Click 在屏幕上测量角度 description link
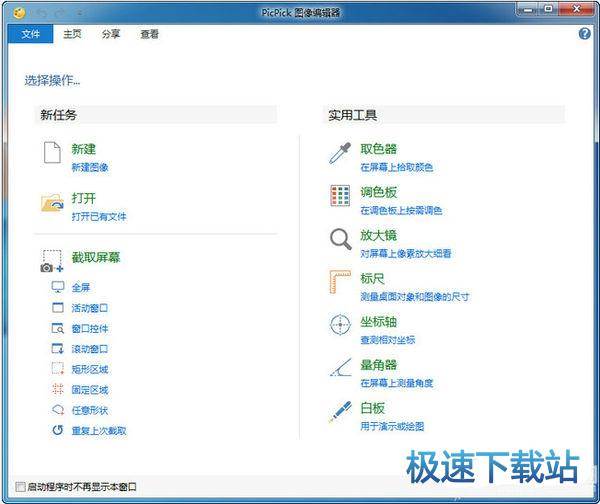Viewport: 600px width, 504px height. click(396, 383)
